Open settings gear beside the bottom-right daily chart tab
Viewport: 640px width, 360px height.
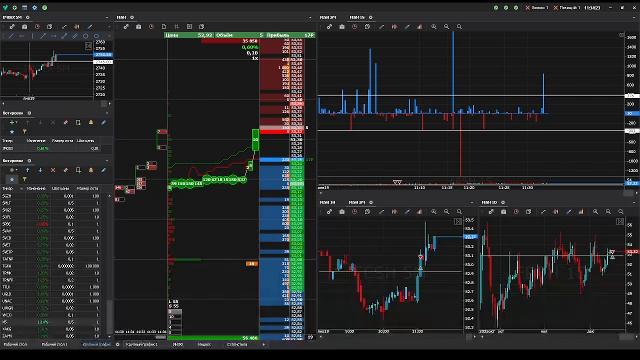pyautogui.click(x=503, y=202)
